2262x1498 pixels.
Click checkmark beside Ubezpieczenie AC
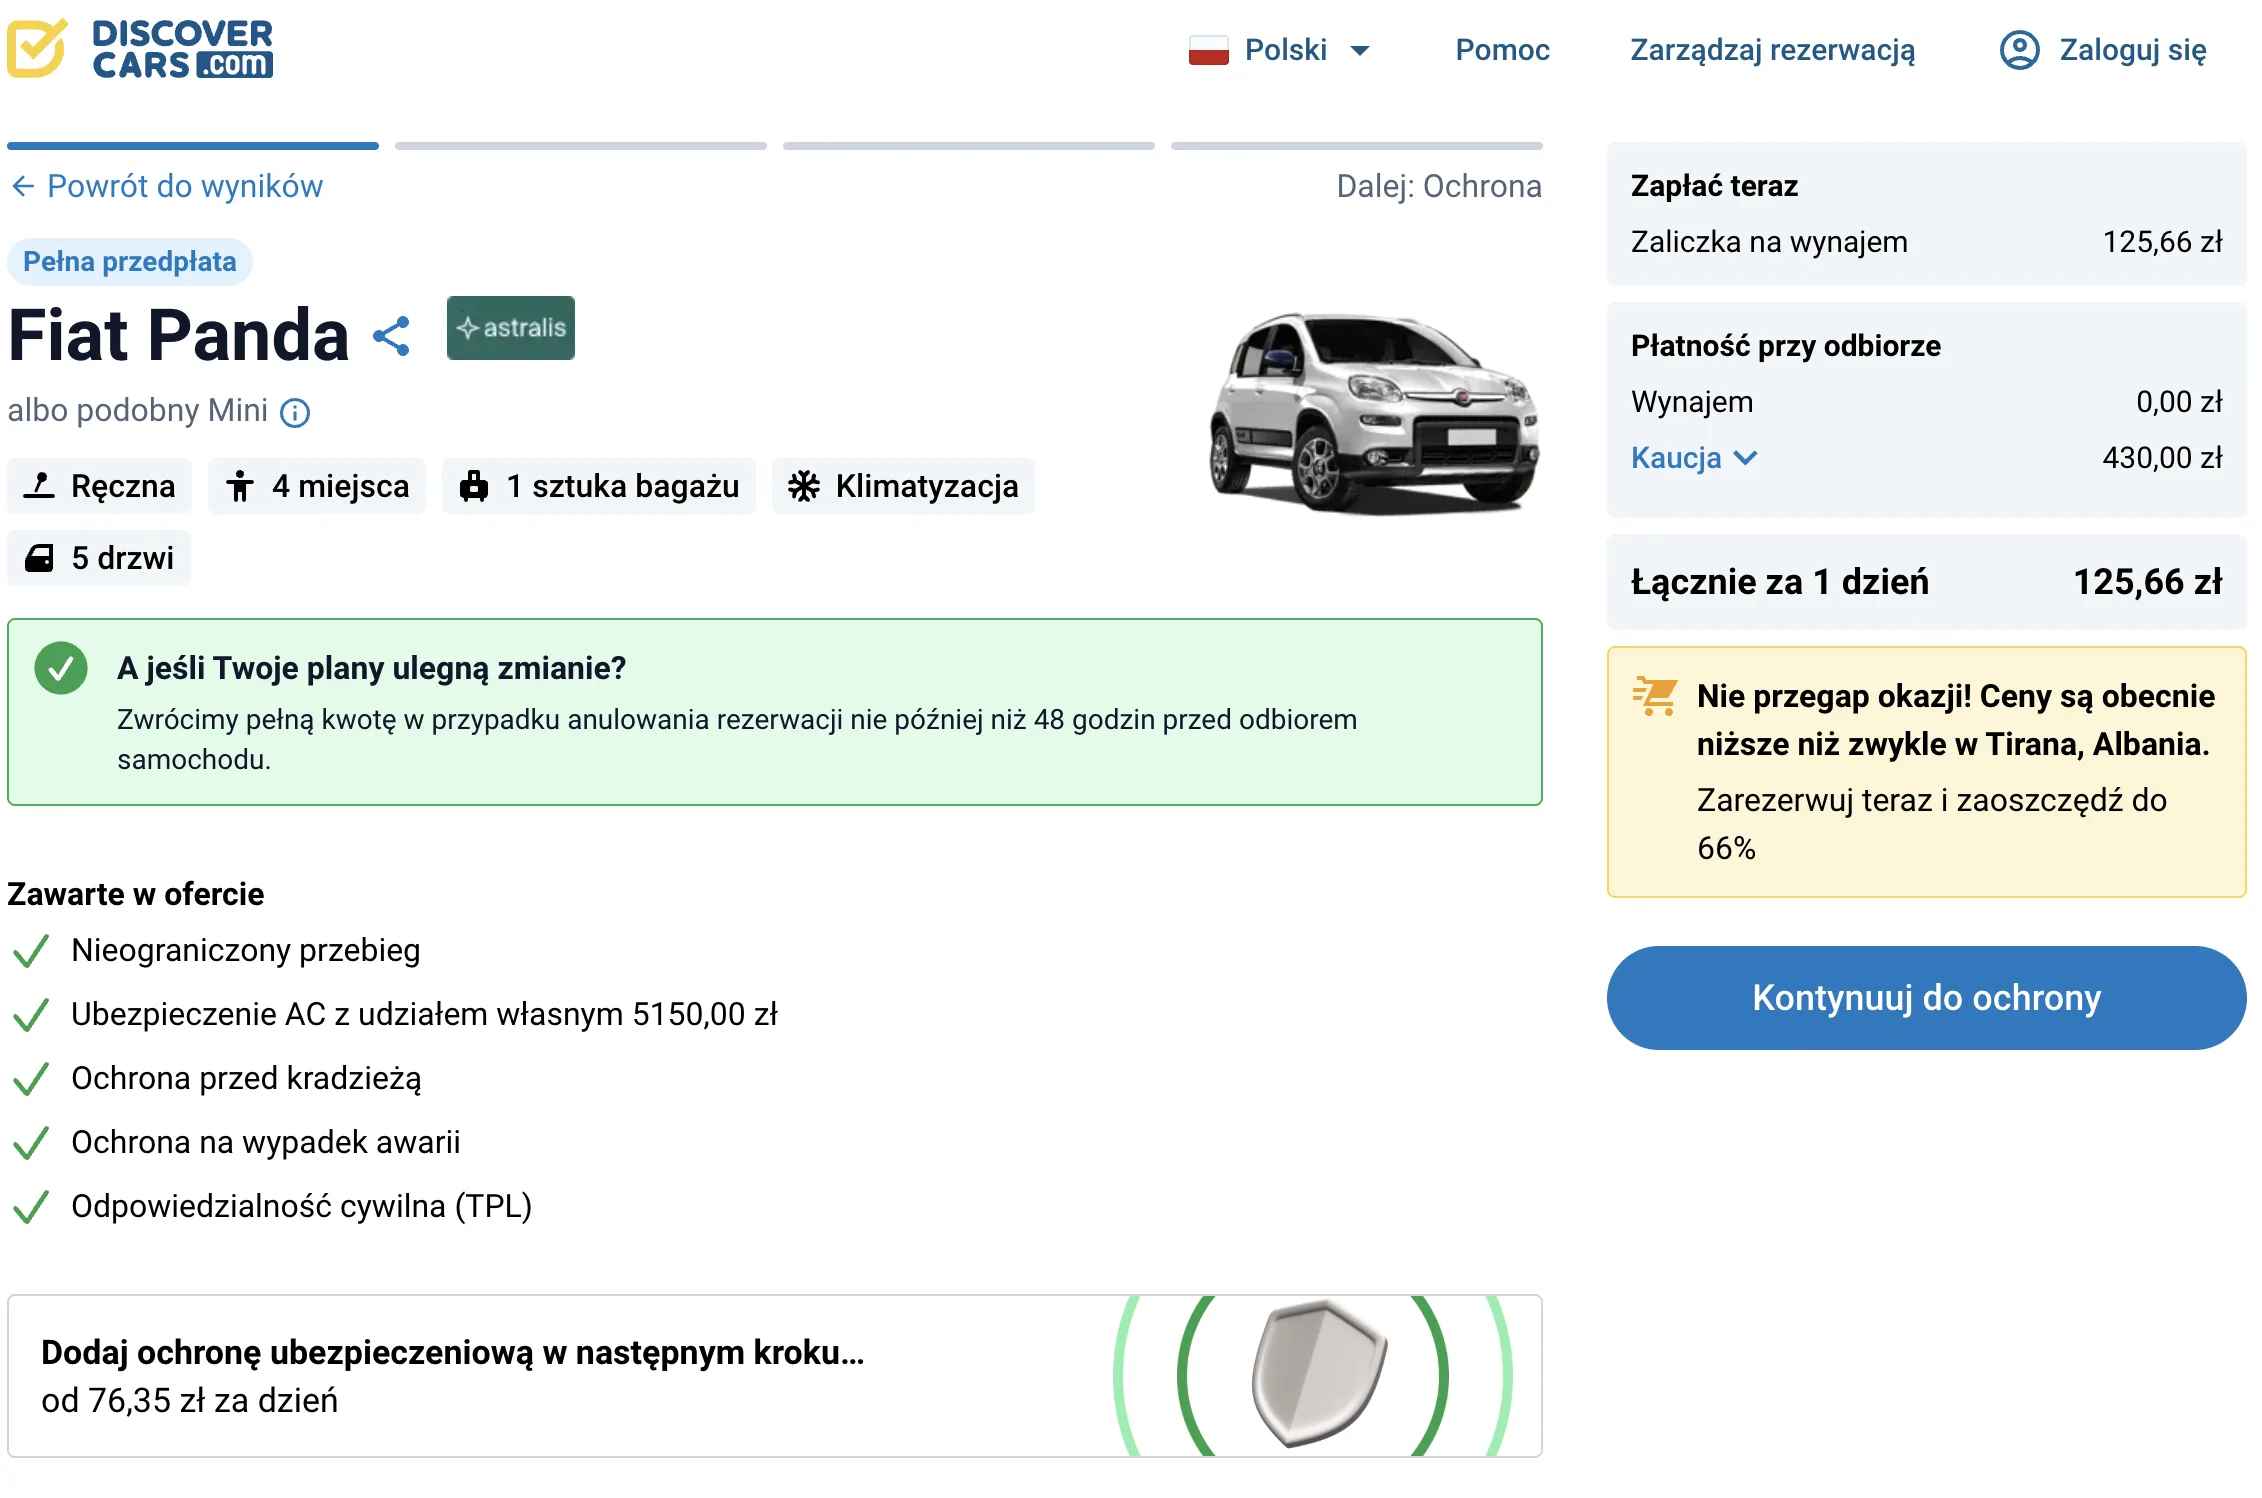pyautogui.click(x=31, y=1015)
